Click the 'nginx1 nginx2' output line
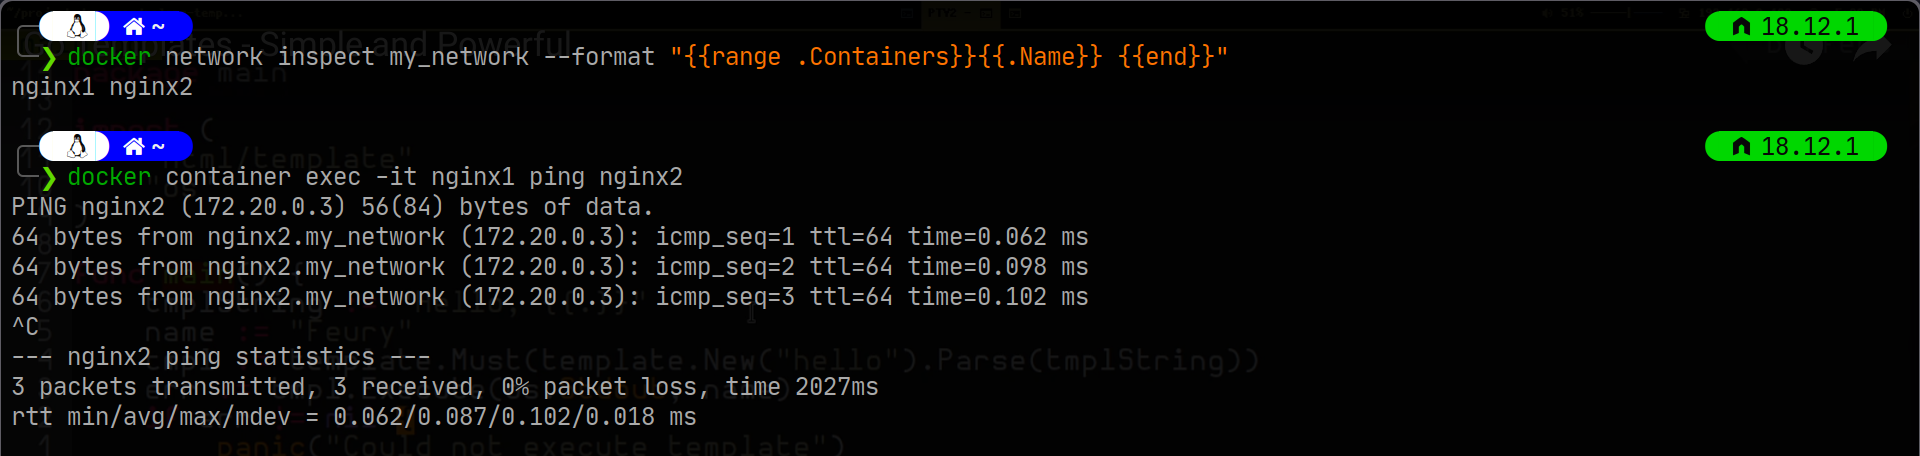This screenshot has width=1920, height=456. (102, 87)
